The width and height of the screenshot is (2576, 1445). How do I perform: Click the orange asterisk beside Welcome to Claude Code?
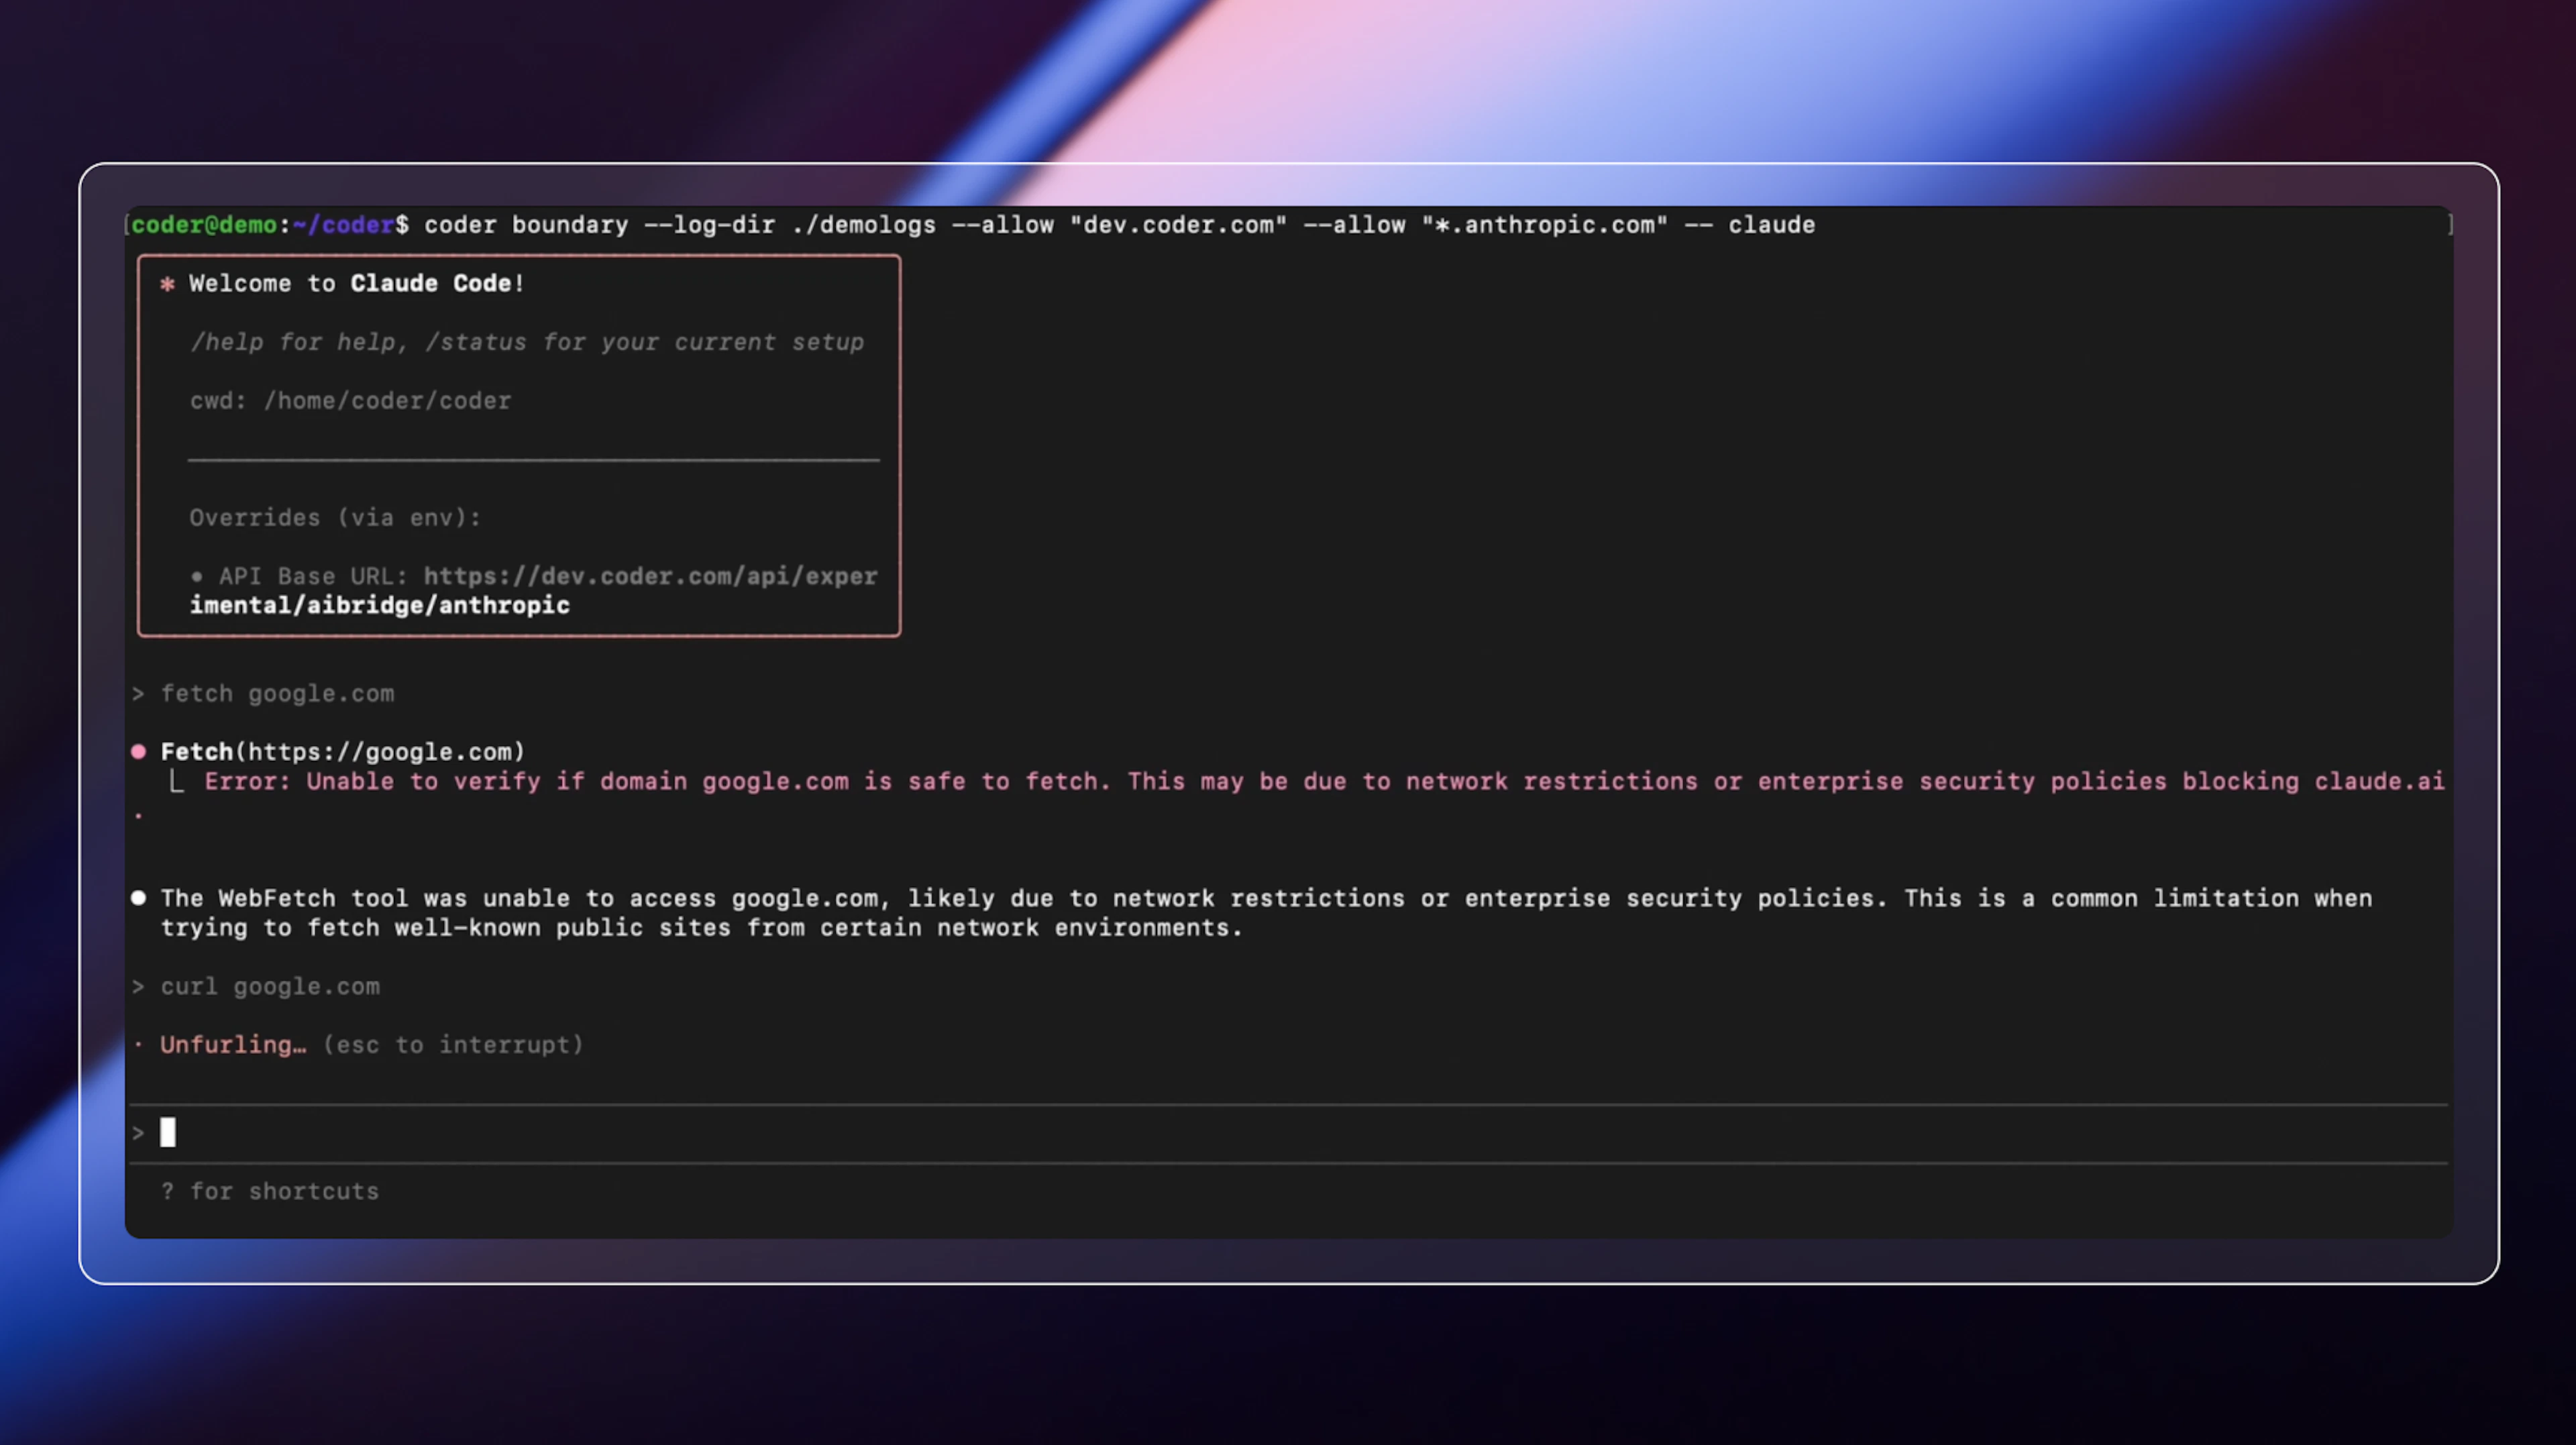coord(168,284)
